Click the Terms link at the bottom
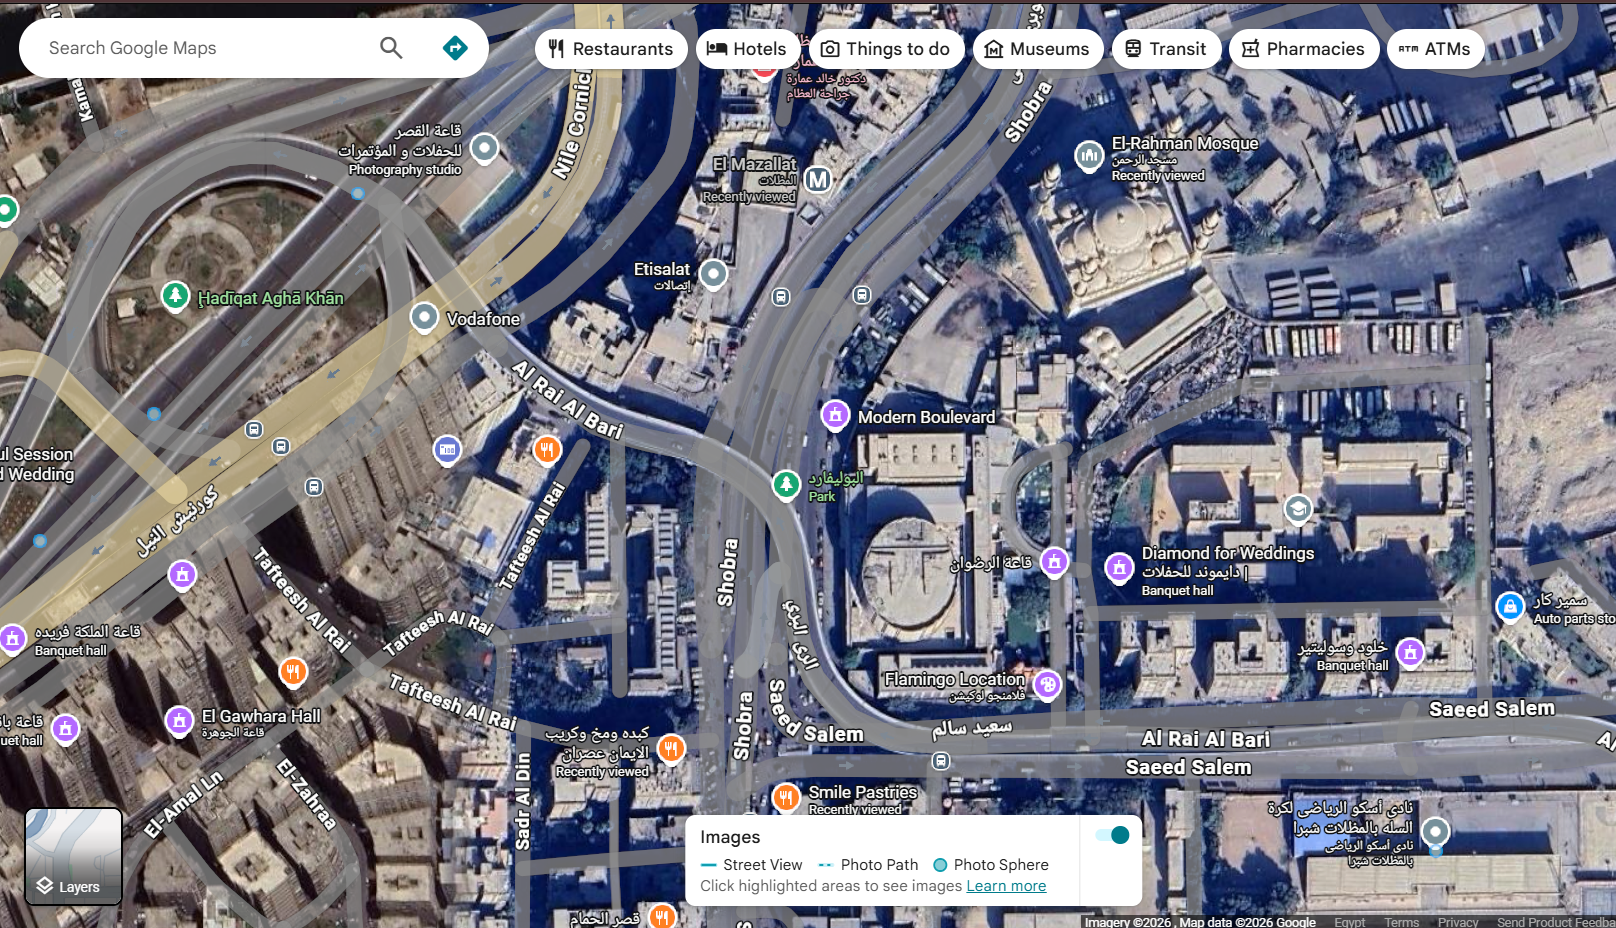The image size is (1616, 928). [1401, 922]
